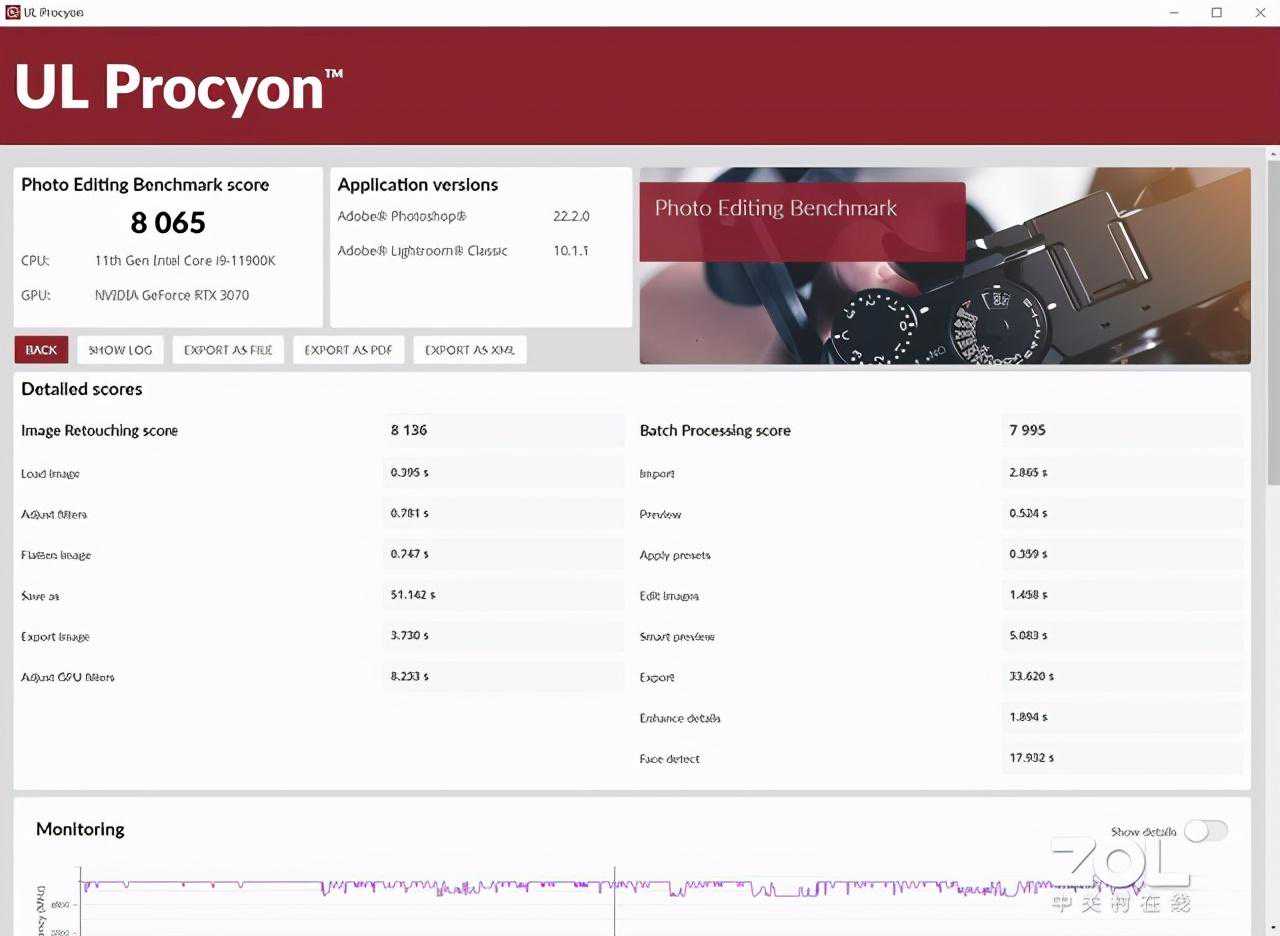1280x936 pixels.
Task: Enable the Show details toggle in Monitoring
Action: tap(1205, 831)
